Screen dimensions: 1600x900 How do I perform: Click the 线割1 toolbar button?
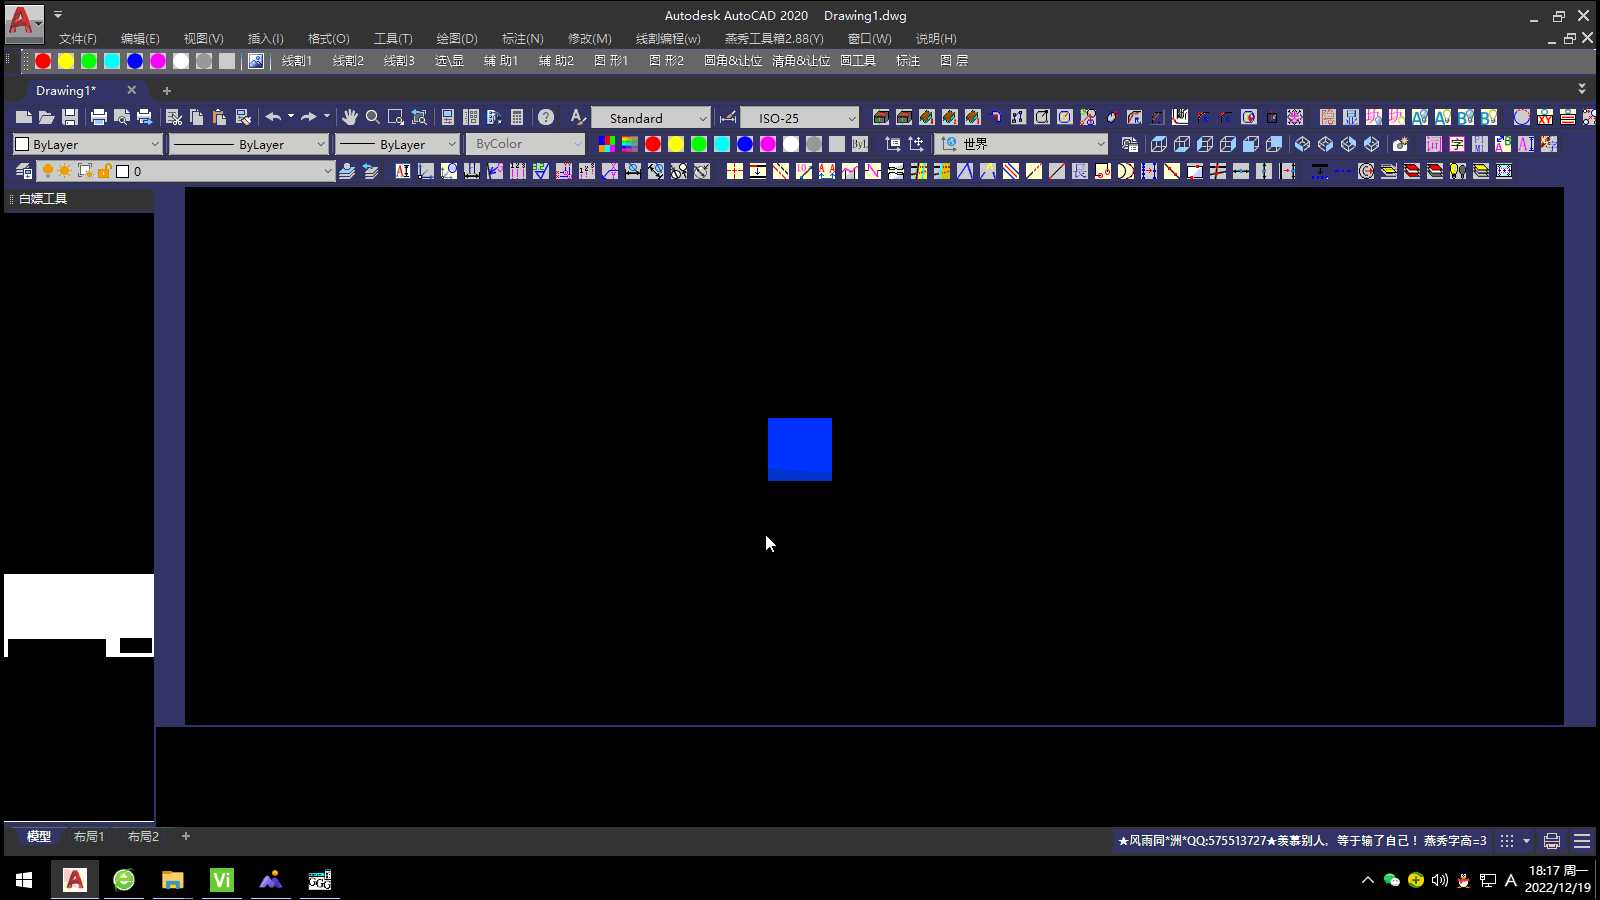point(297,61)
